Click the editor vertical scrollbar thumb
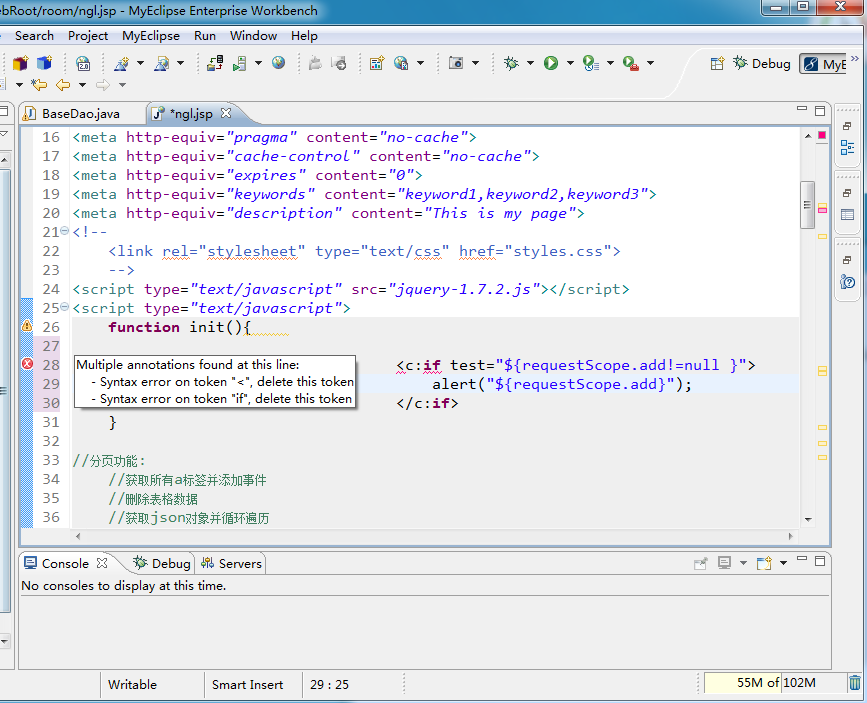The width and height of the screenshot is (867, 703). (807, 205)
